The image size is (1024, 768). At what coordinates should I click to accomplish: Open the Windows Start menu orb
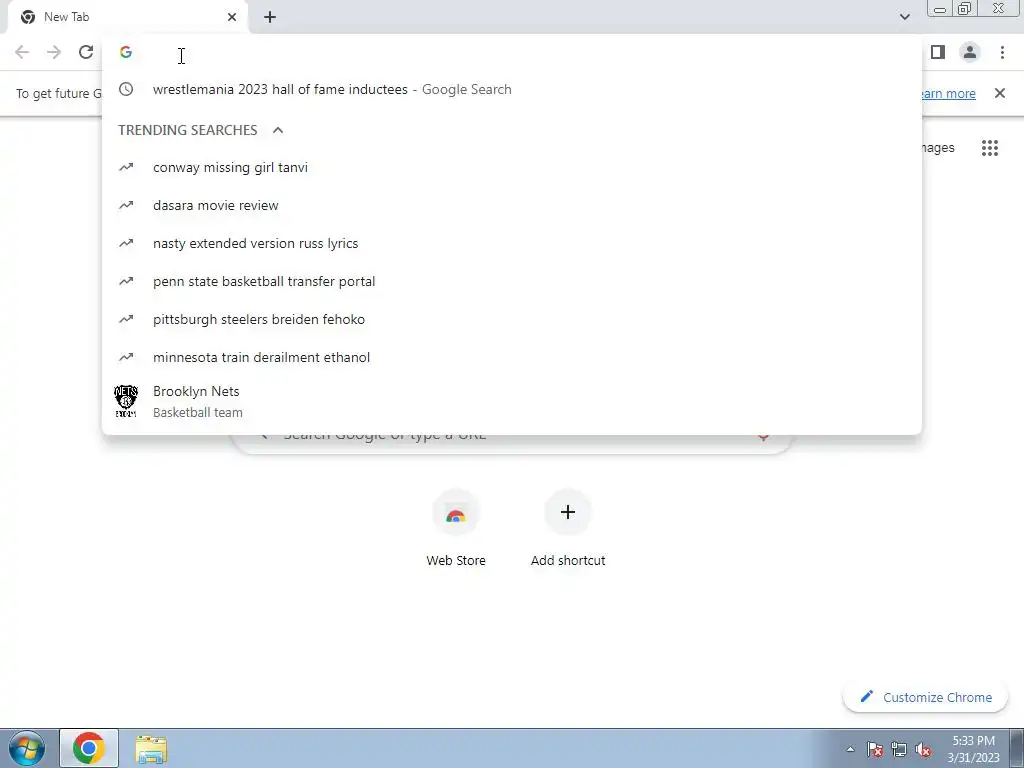point(27,748)
